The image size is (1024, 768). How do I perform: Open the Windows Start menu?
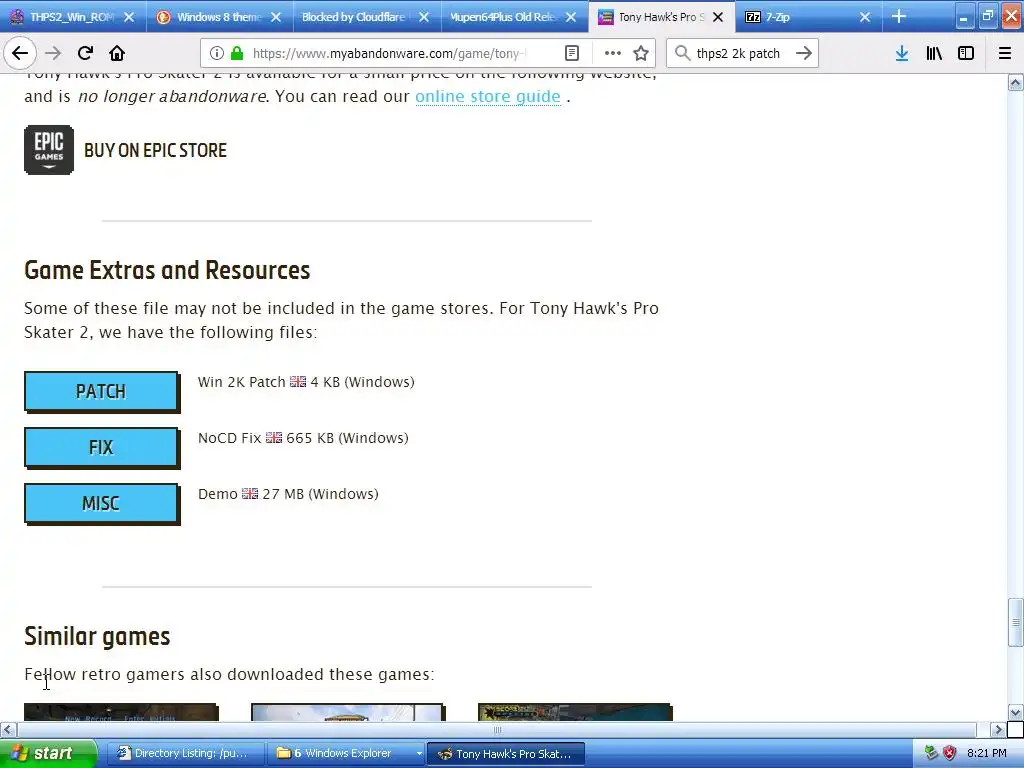48,753
